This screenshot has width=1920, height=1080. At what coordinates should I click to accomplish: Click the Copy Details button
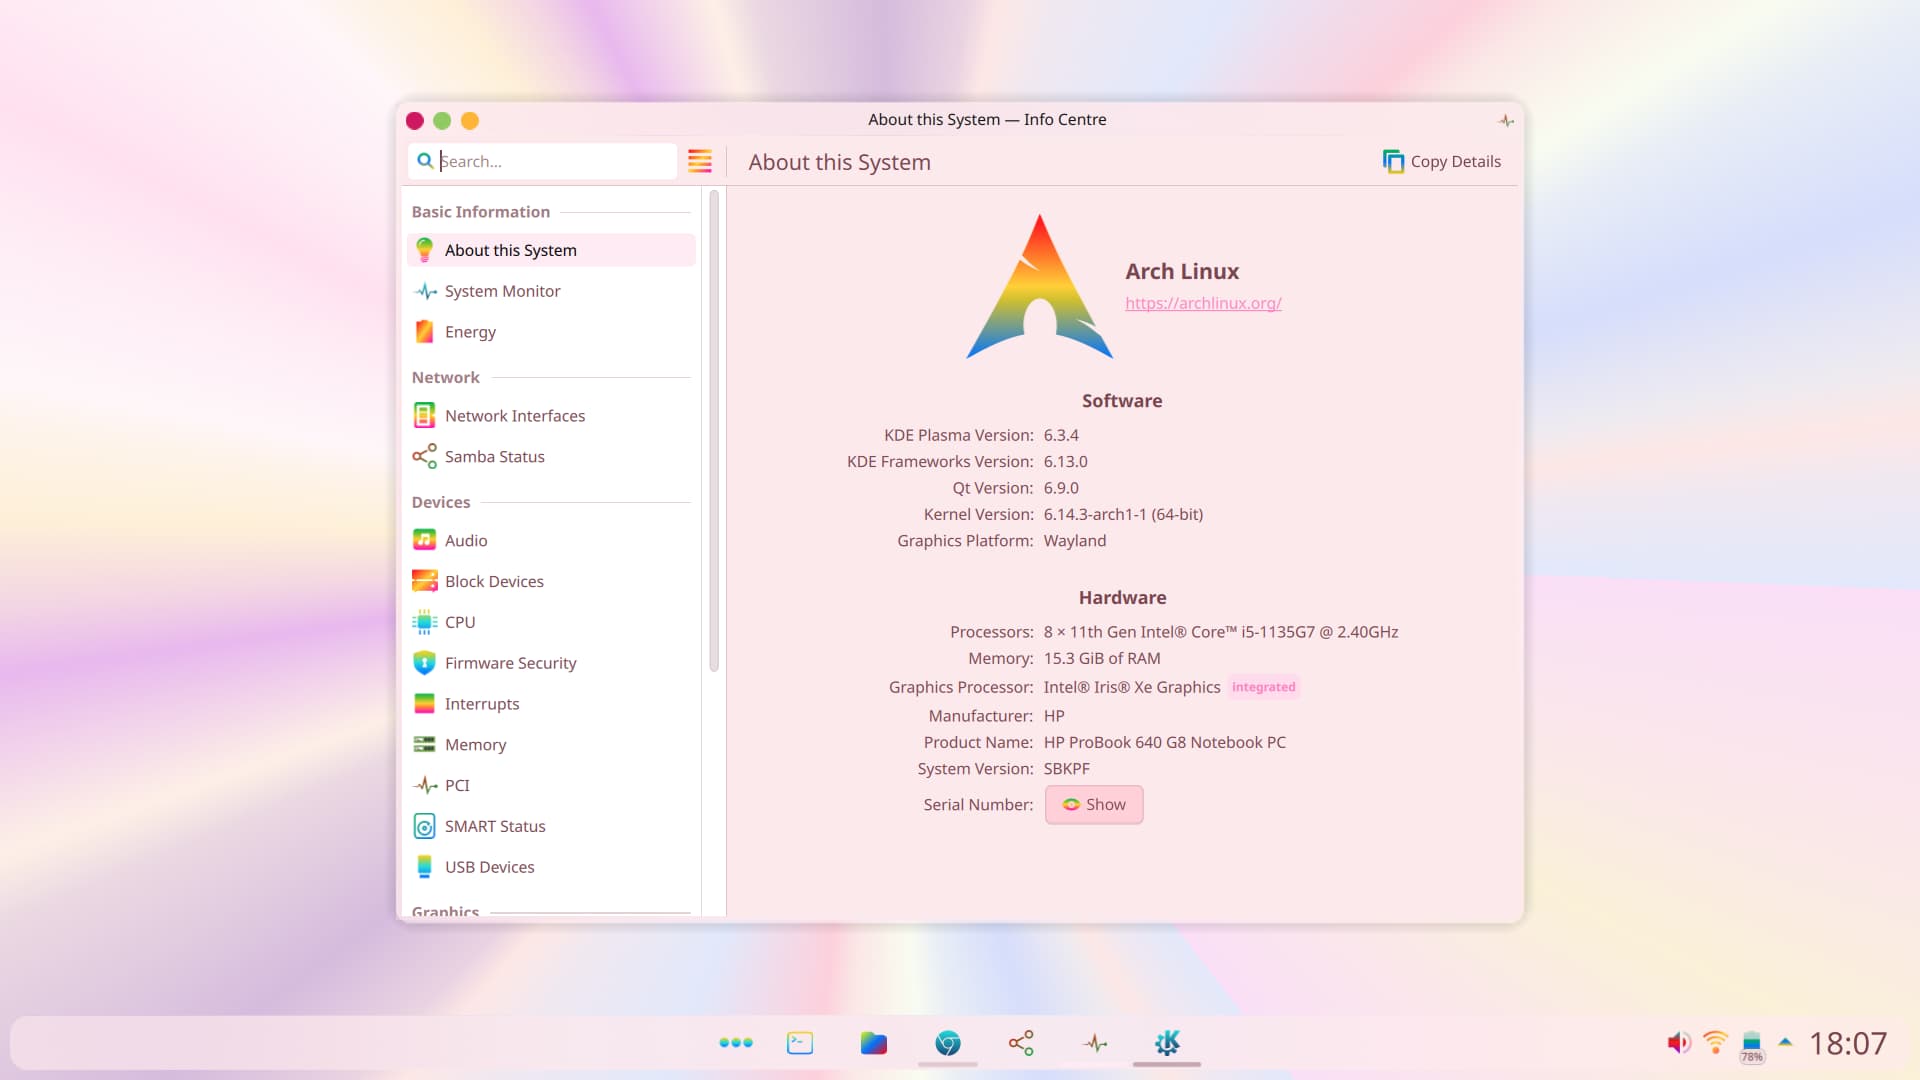pos(1442,161)
